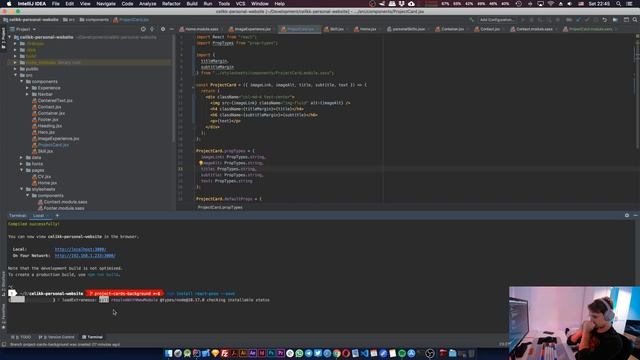Open the Add Configuration dropdown
This screenshot has width=640, height=360.
point(496,20)
